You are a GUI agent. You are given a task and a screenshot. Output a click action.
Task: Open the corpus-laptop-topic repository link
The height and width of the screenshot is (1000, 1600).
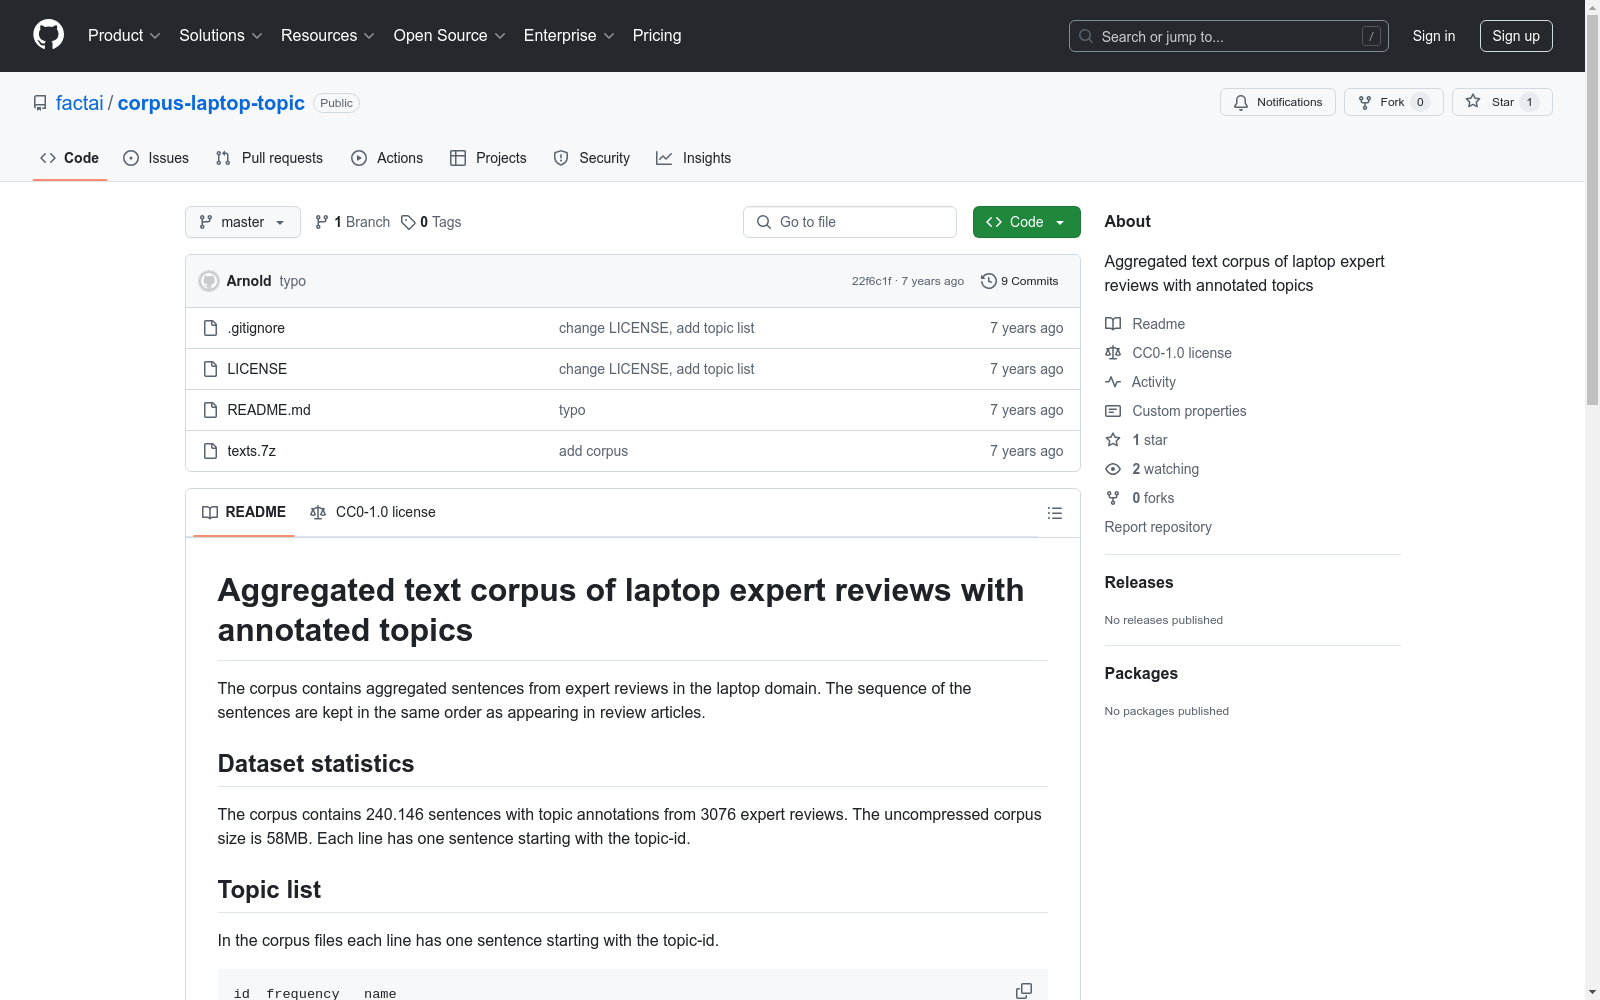point(211,103)
